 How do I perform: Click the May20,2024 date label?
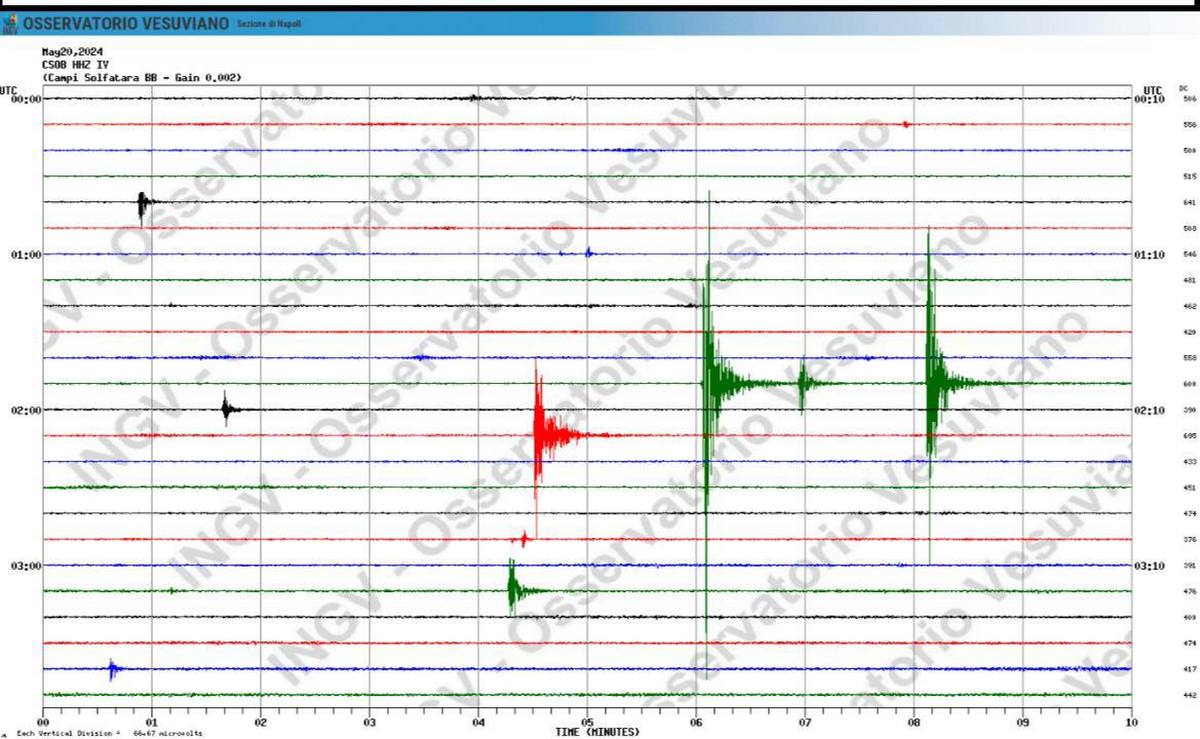click(72, 52)
